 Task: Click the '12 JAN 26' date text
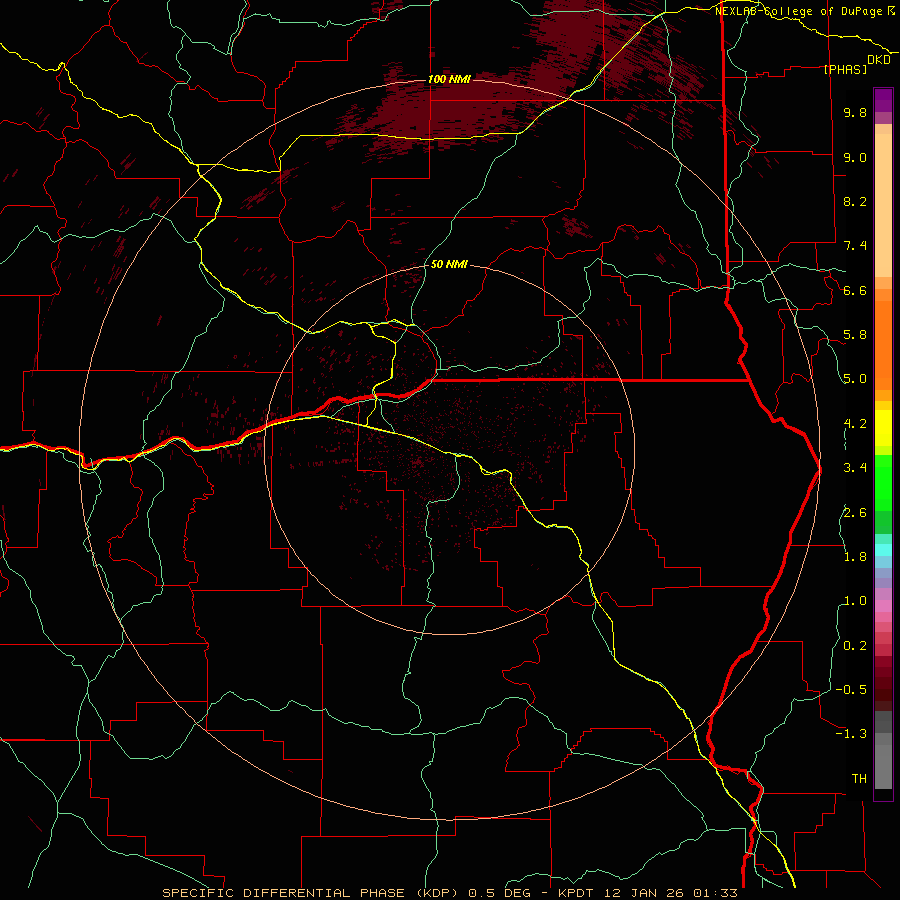point(645,893)
